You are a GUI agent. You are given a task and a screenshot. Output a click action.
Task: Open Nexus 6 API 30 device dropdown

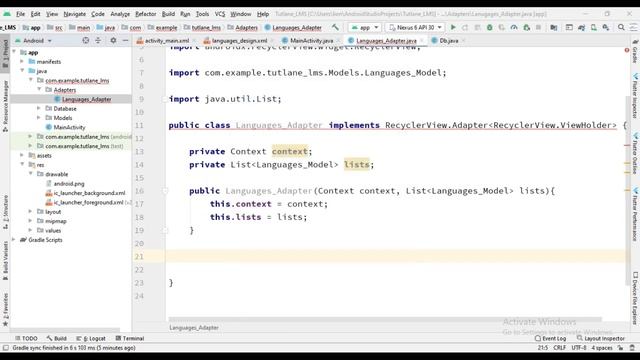415,27
